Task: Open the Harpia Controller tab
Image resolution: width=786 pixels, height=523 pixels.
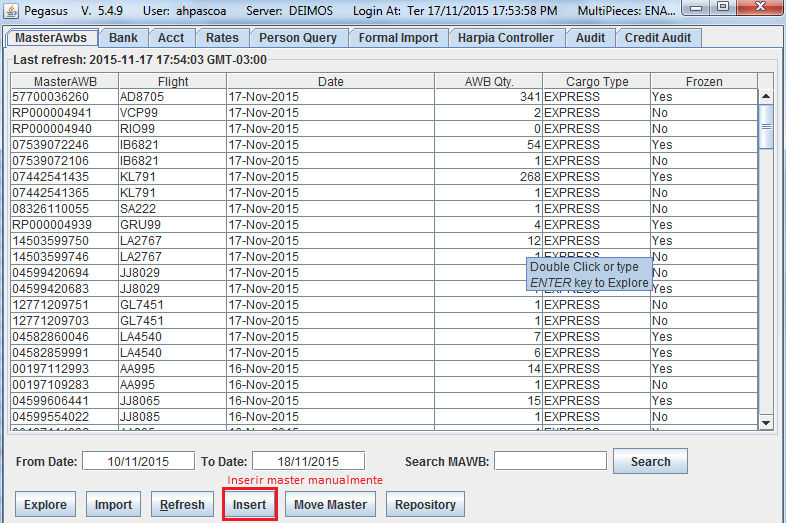Action: [505, 38]
